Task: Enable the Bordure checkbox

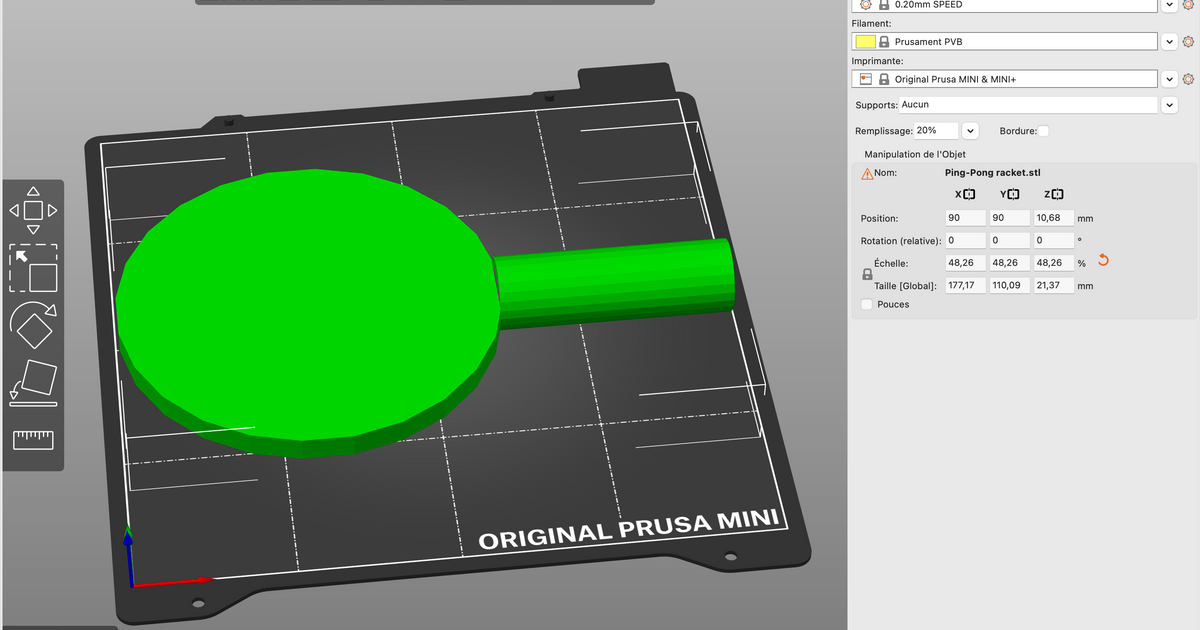Action: click(1043, 130)
